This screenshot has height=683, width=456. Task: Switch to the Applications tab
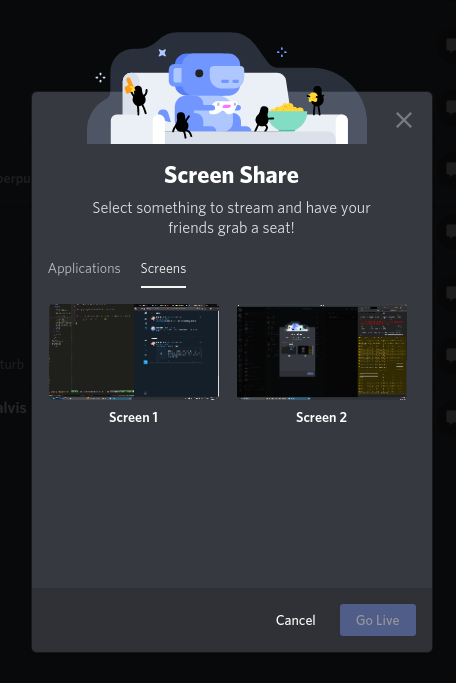click(x=84, y=268)
